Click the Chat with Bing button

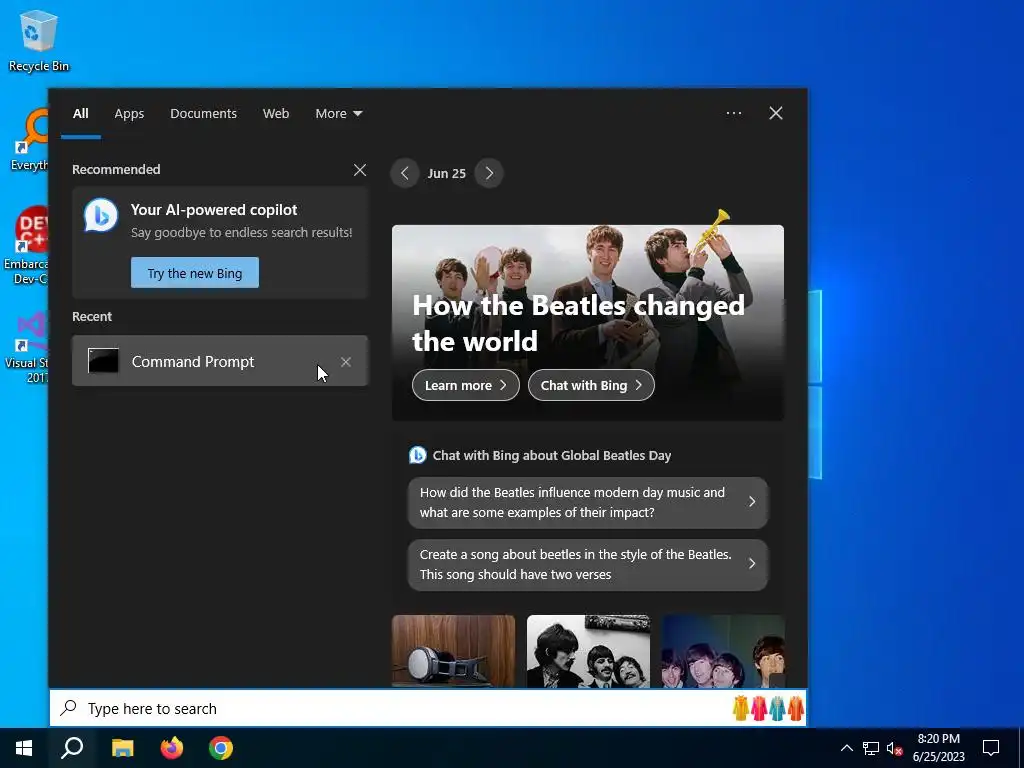pyautogui.click(x=591, y=385)
